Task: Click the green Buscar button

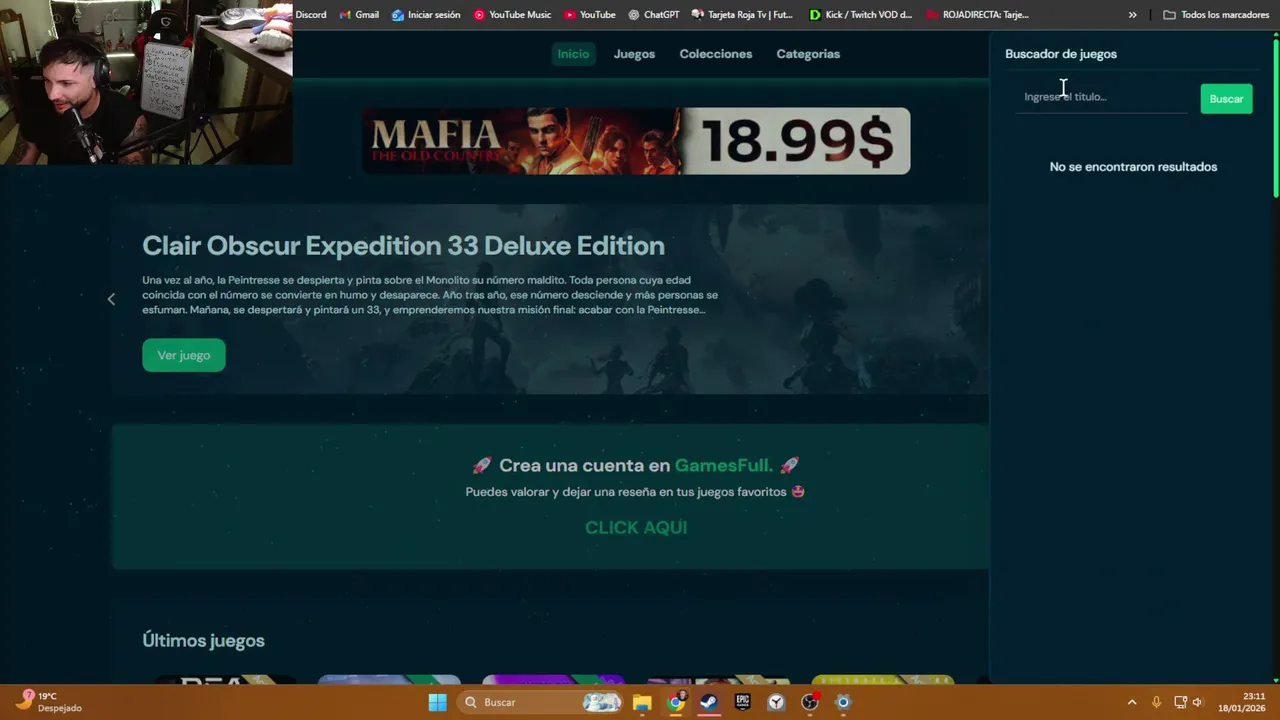Action: [x=1226, y=99]
